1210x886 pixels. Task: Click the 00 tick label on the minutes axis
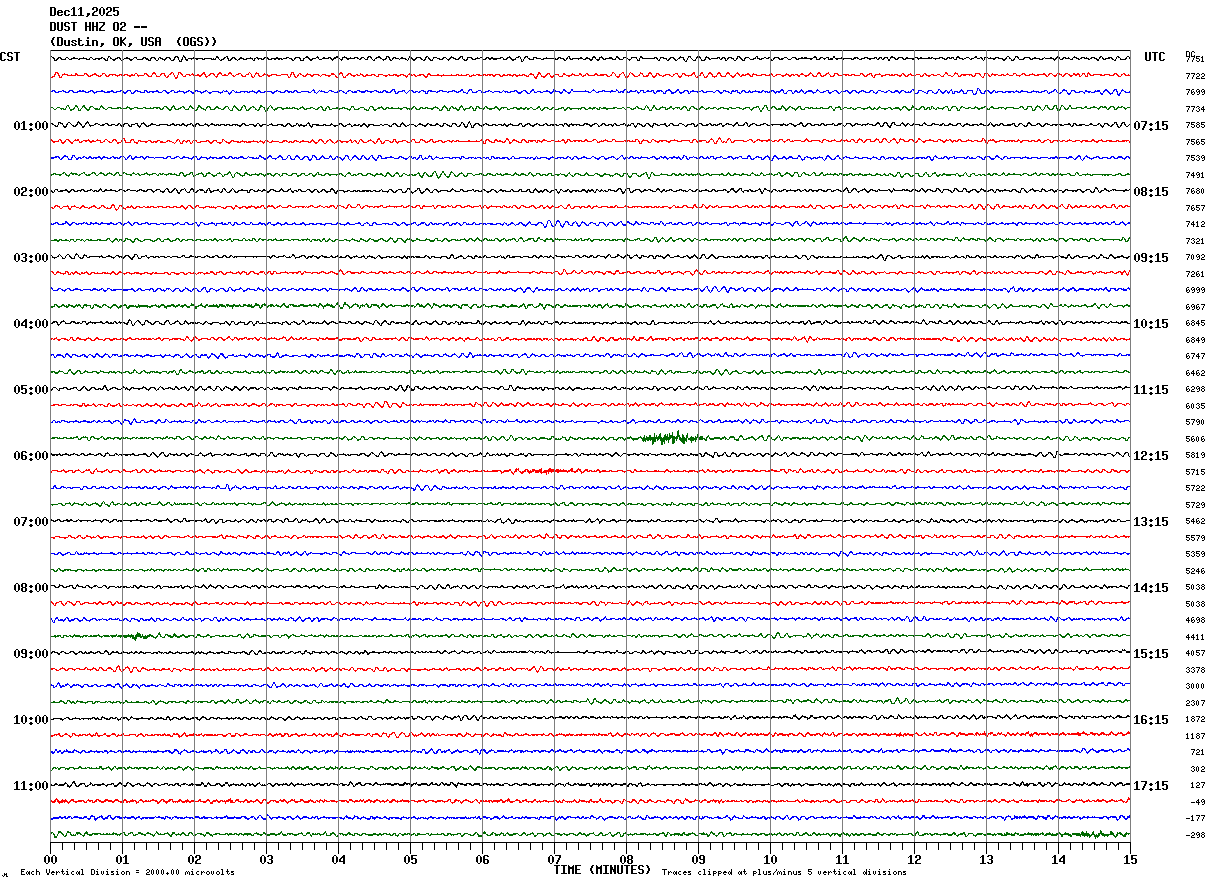coord(50,859)
